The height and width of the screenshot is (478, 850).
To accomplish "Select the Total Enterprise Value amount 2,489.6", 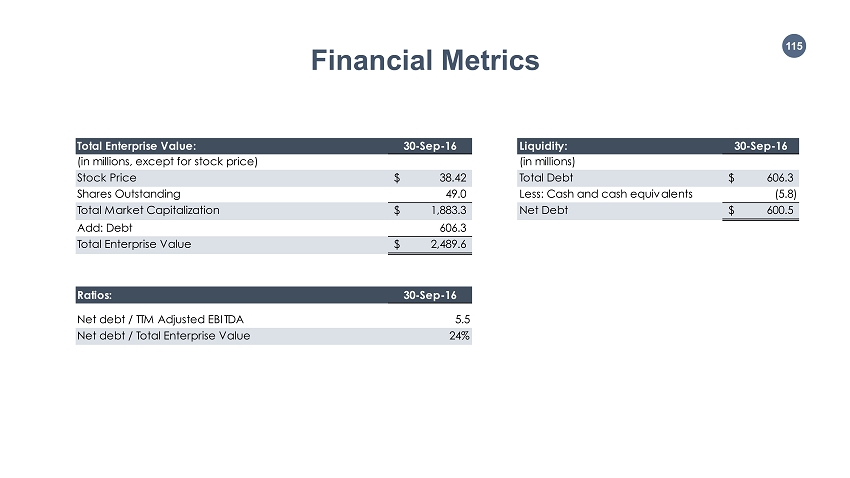I will (x=449, y=243).
